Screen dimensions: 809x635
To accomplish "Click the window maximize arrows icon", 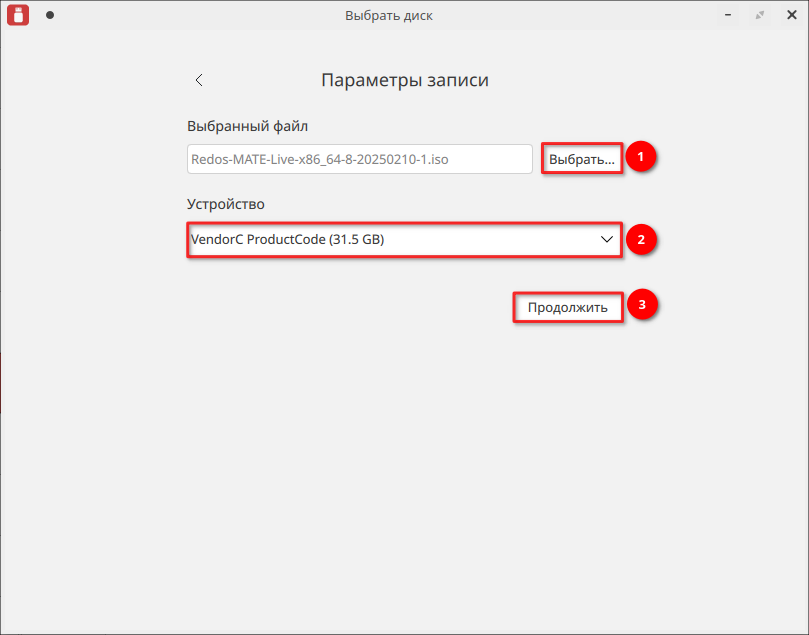I will coord(759,15).
